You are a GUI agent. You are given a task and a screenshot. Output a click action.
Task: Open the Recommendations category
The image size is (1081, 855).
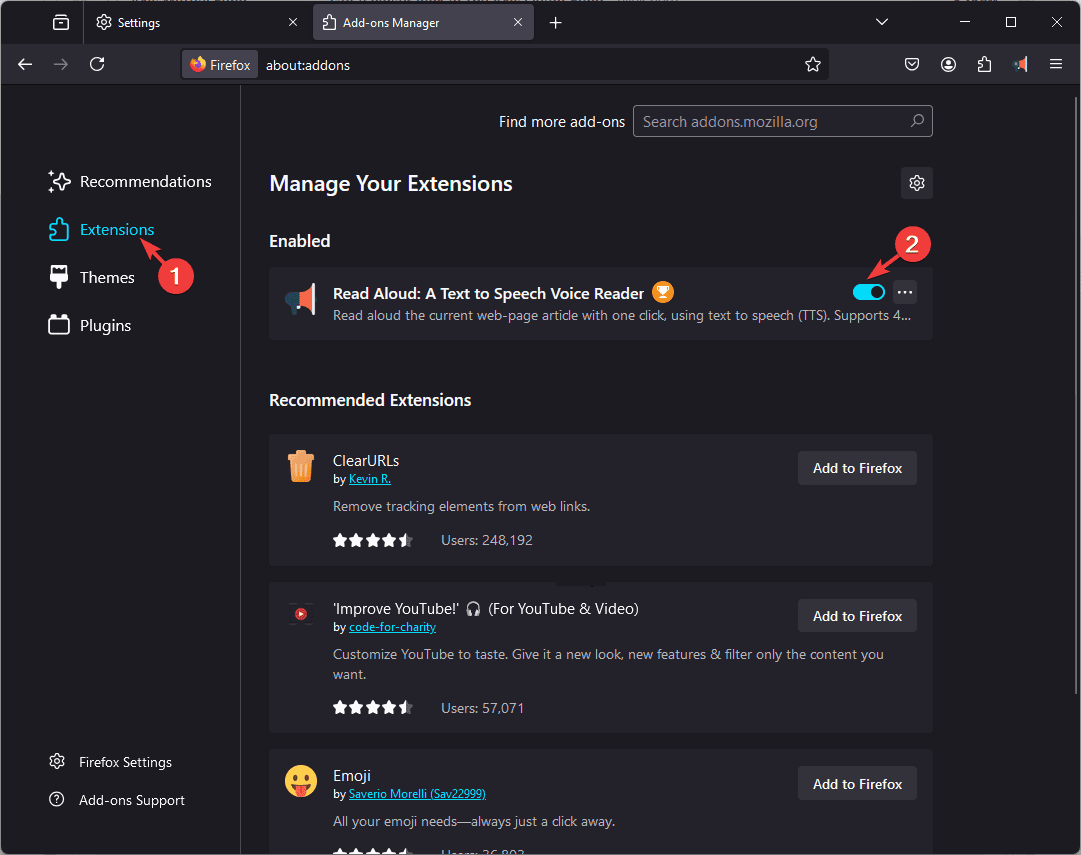130,181
